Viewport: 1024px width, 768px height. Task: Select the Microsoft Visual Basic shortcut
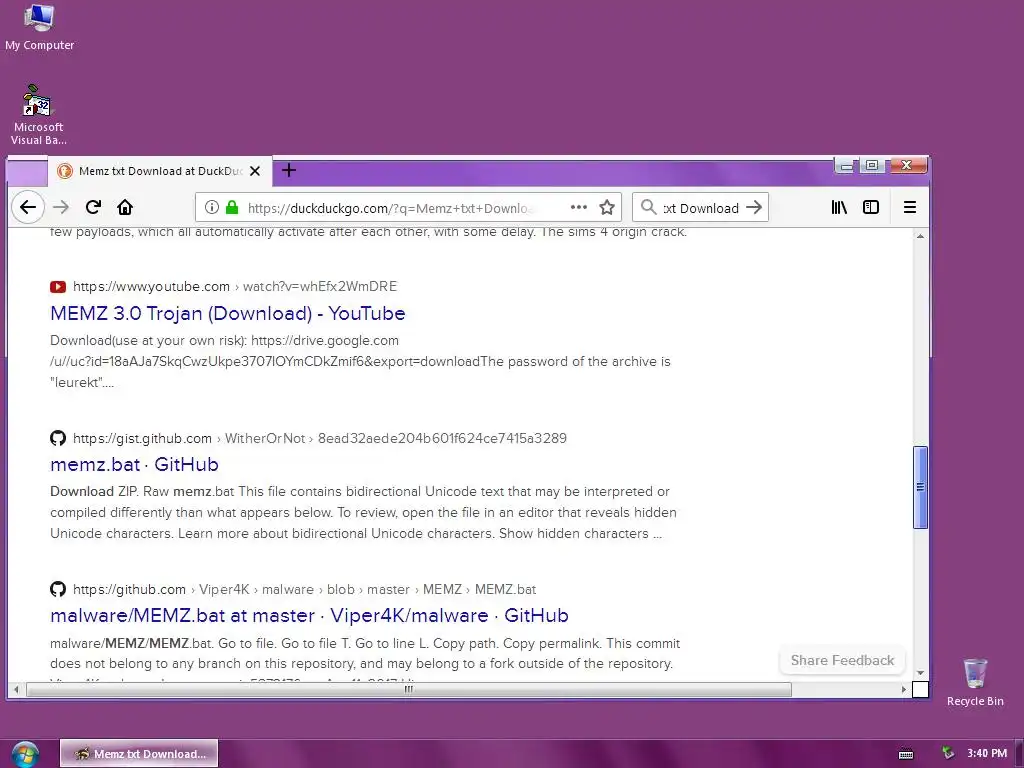pyautogui.click(x=39, y=115)
